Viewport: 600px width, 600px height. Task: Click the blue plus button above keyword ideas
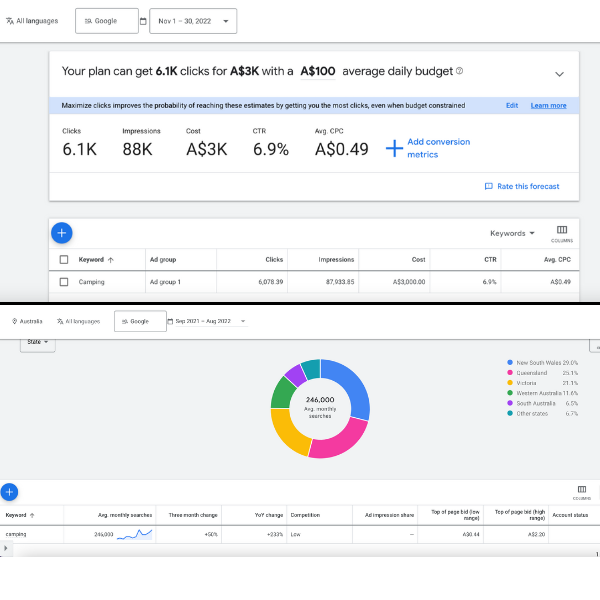click(9, 492)
